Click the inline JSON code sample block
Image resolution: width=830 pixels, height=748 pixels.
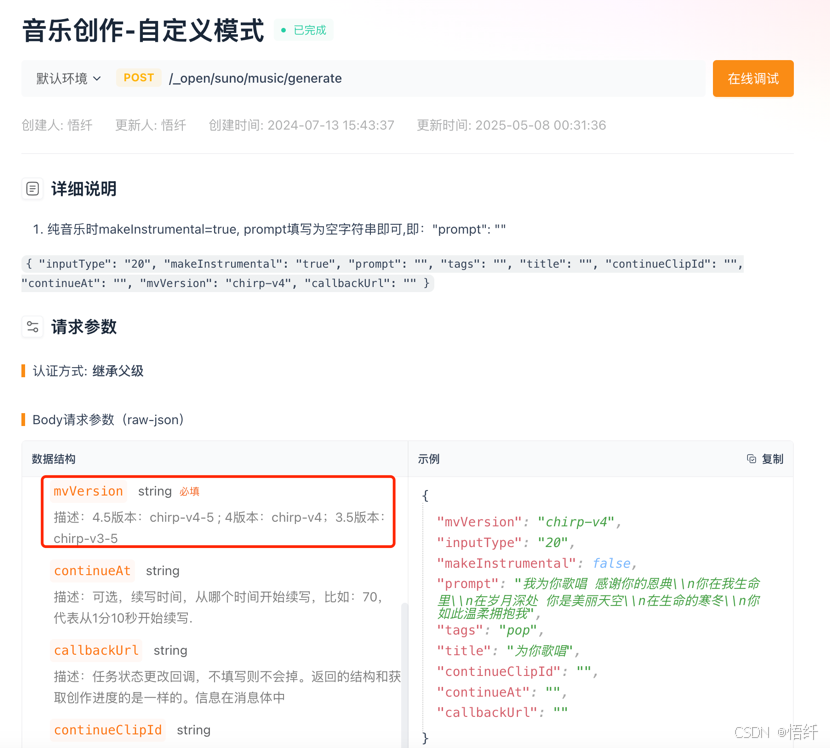click(x=382, y=273)
